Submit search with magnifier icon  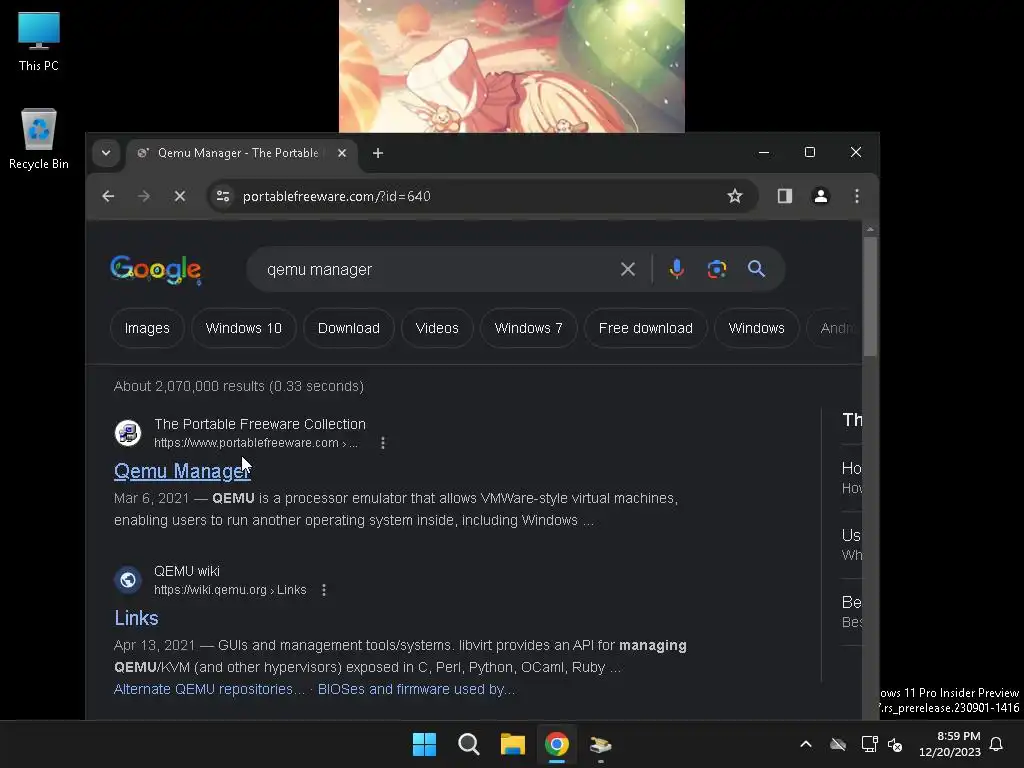coord(756,269)
